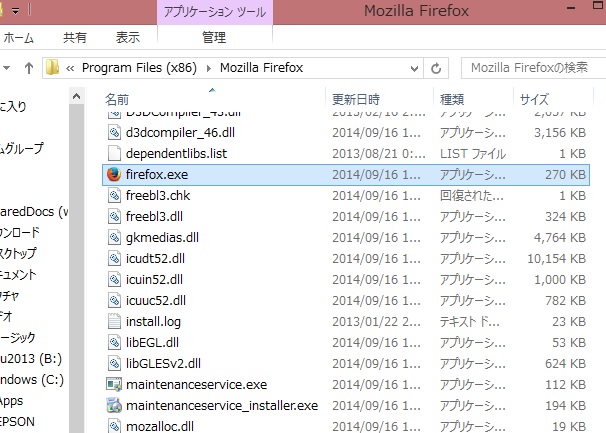Click the icuuc52.dll file icon
The width and height of the screenshot is (606, 433).
pyautogui.click(x=114, y=300)
